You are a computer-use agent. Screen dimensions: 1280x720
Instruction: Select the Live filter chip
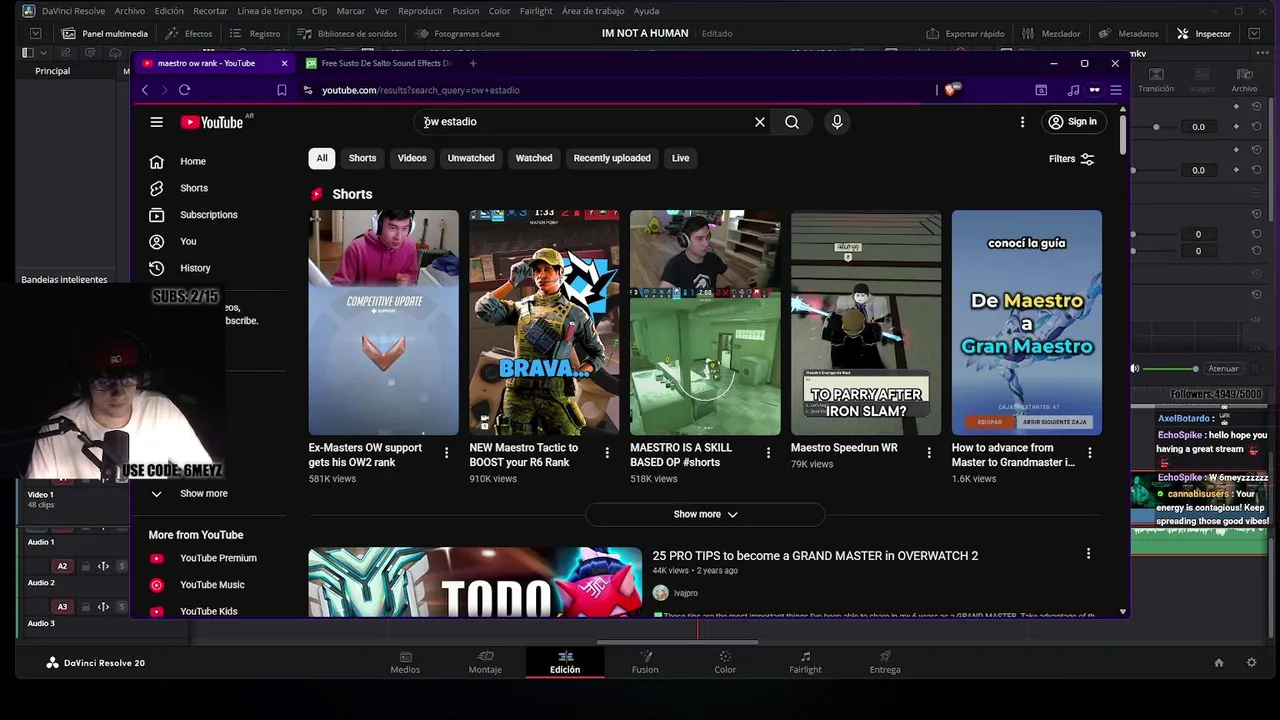(680, 158)
